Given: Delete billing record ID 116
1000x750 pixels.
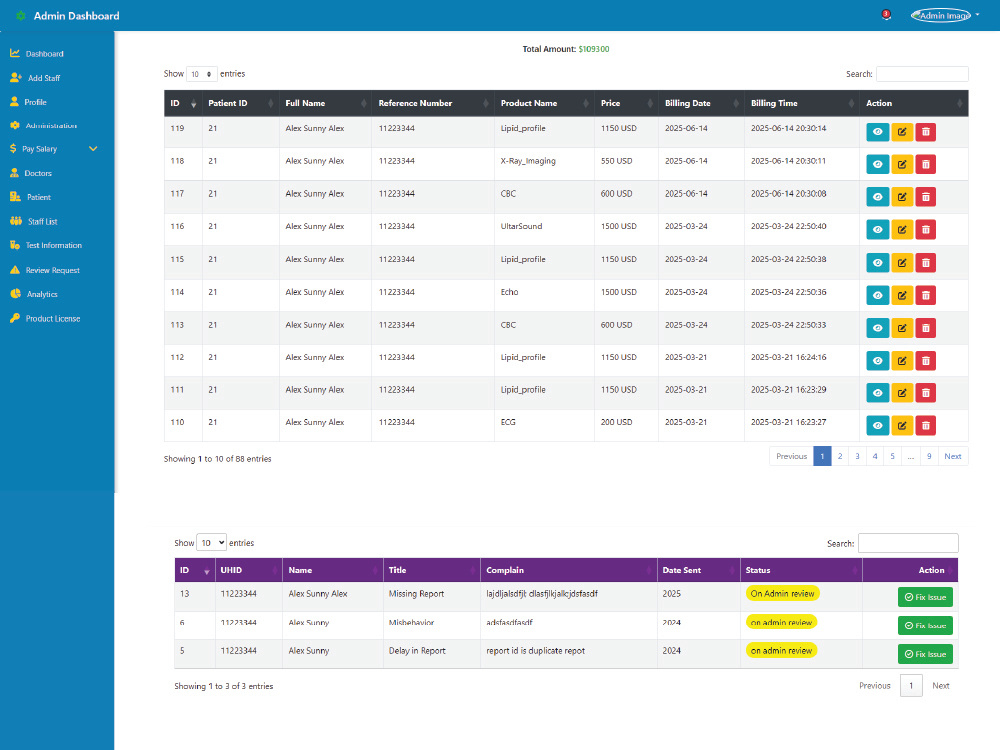Looking at the screenshot, I should (925, 230).
